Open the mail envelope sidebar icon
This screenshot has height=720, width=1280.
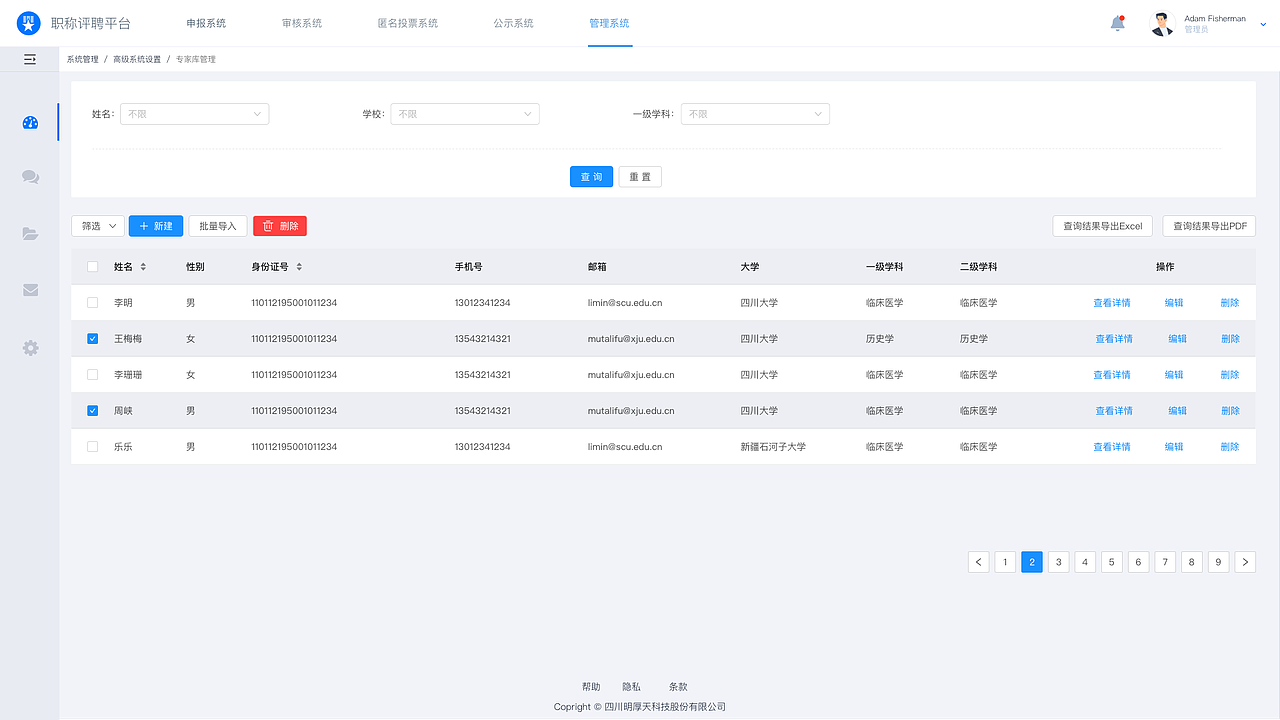30,290
